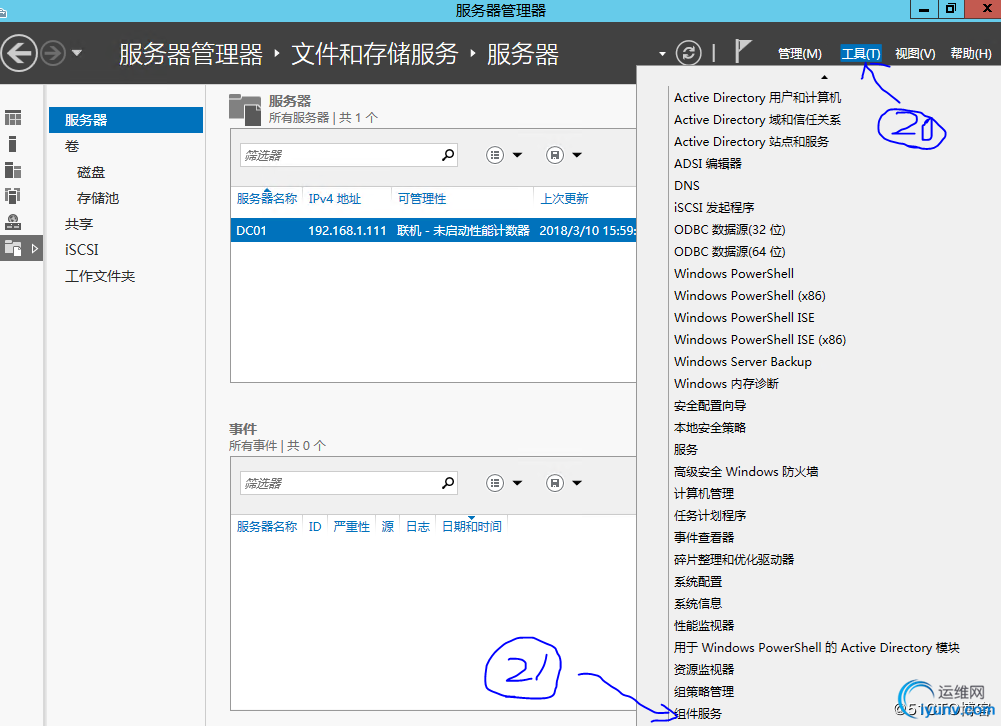
Task: Open Dashboard icon in left sidebar
Action: click(x=13, y=118)
